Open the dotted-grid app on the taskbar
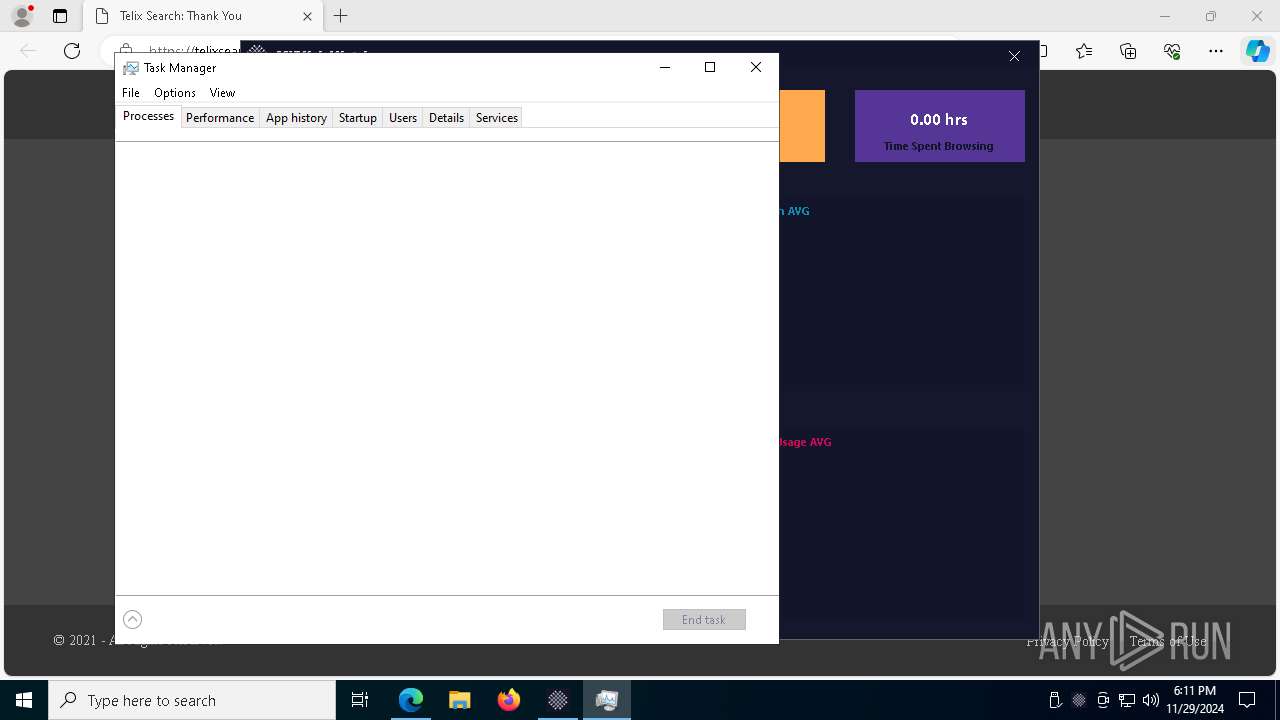 point(557,700)
